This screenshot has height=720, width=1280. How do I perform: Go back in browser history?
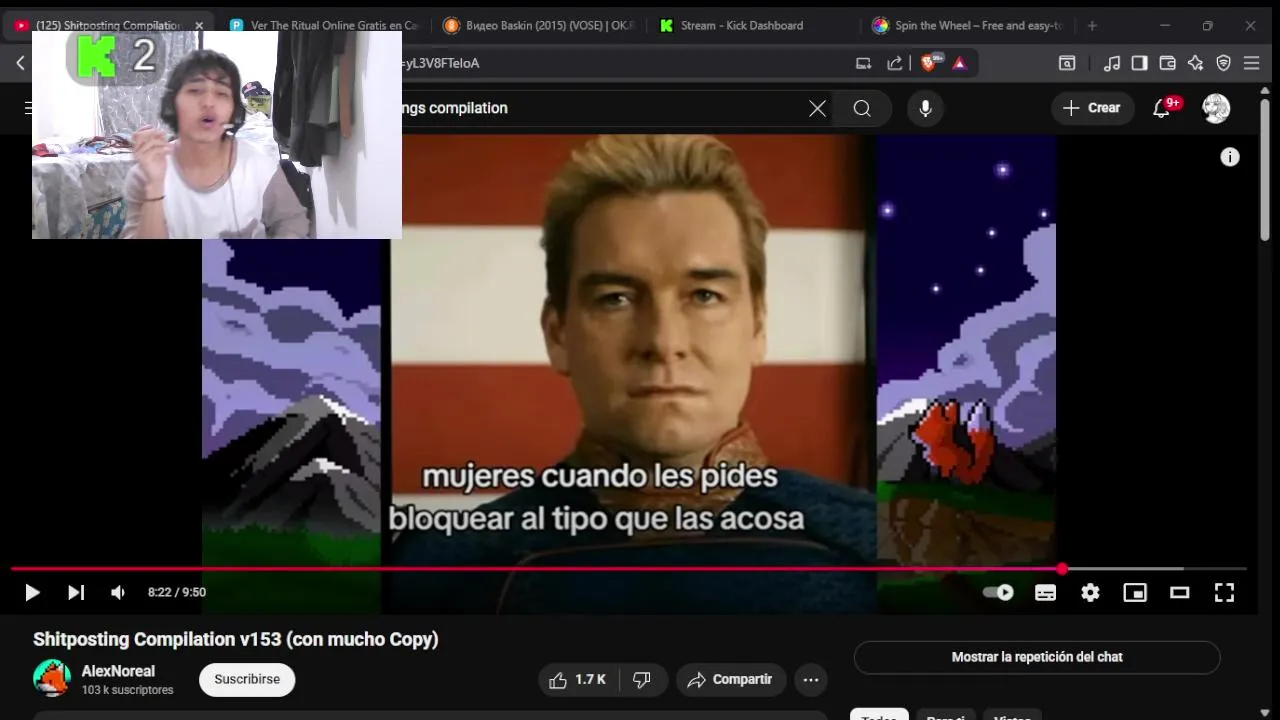[20, 63]
